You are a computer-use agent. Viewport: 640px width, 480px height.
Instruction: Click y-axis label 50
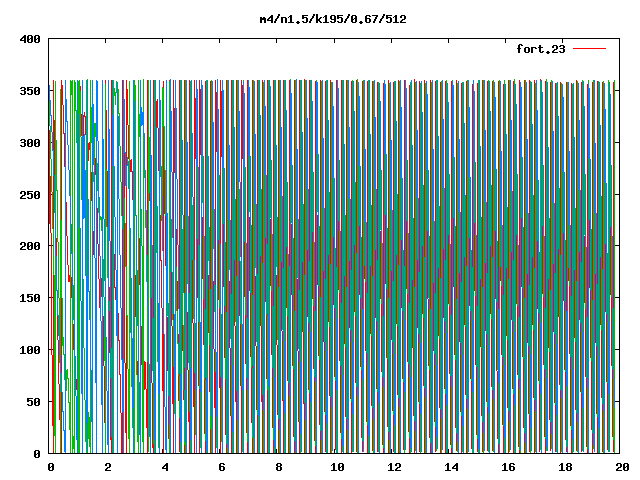[x=33, y=402]
